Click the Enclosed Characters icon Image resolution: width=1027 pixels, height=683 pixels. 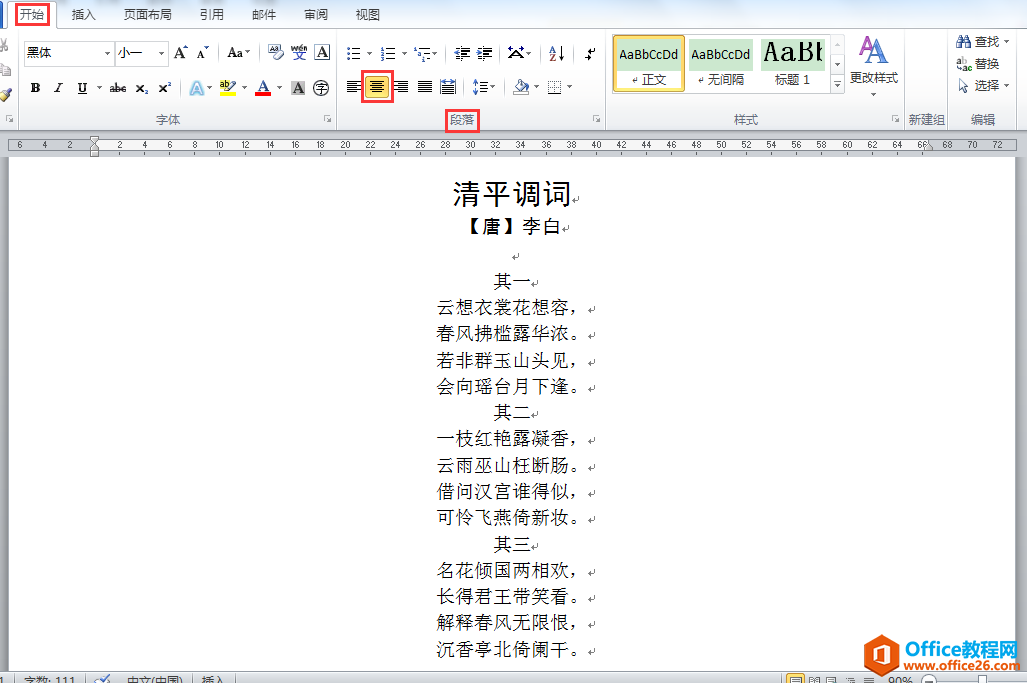[x=321, y=88]
